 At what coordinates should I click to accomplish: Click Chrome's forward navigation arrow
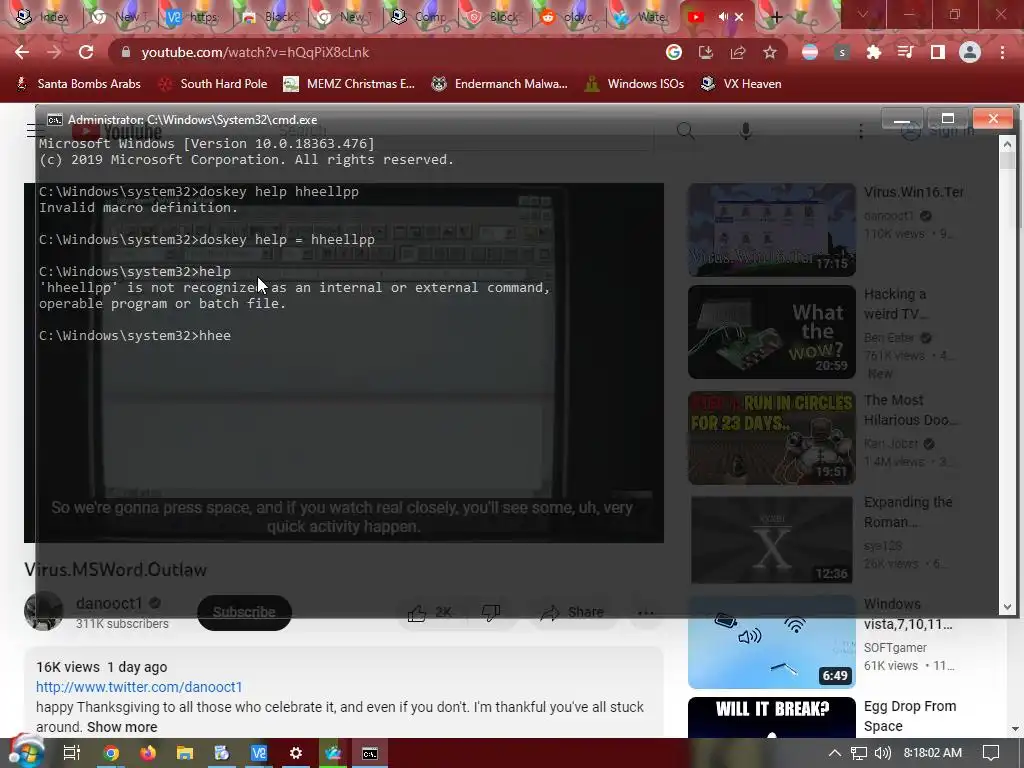54,52
